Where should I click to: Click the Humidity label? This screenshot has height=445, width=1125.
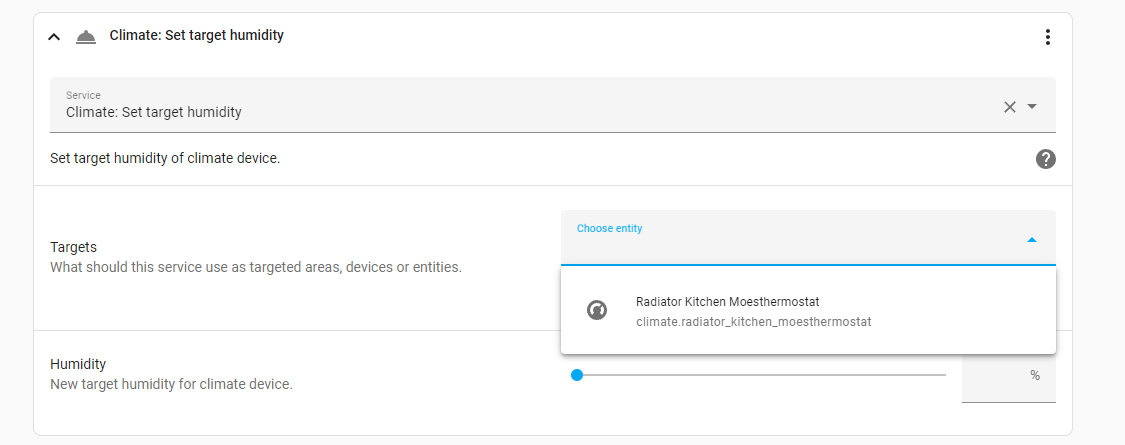tap(78, 364)
